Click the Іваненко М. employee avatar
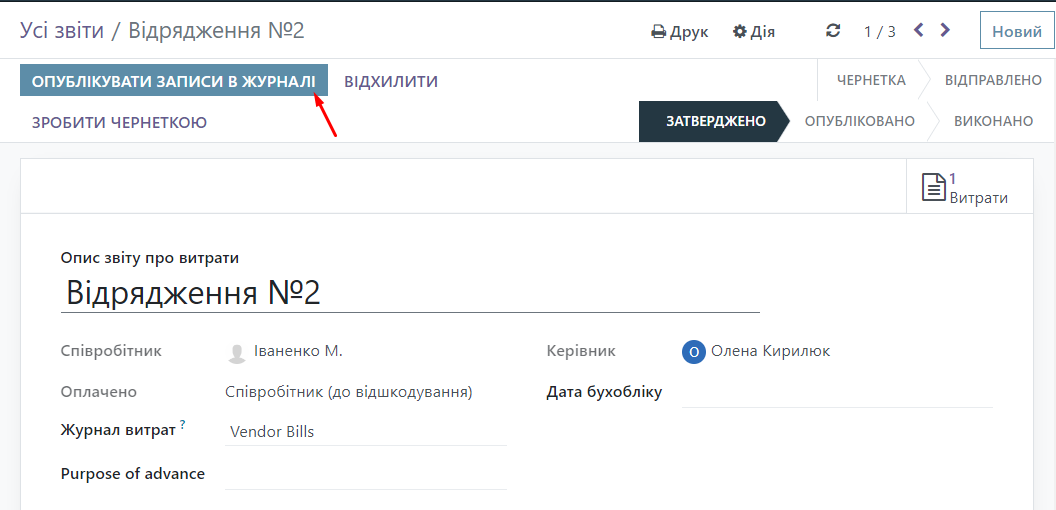This screenshot has width=1056, height=510. point(237,352)
